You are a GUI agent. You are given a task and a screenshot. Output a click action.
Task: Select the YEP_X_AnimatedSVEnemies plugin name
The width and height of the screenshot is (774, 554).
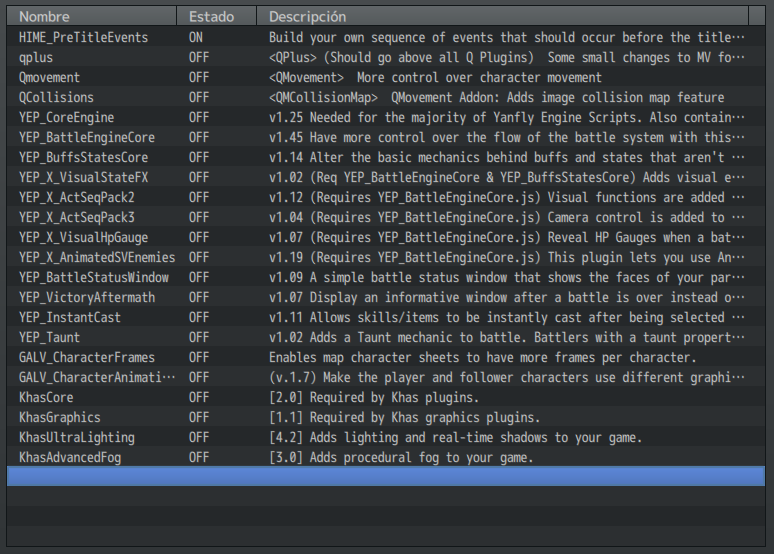coord(97,257)
